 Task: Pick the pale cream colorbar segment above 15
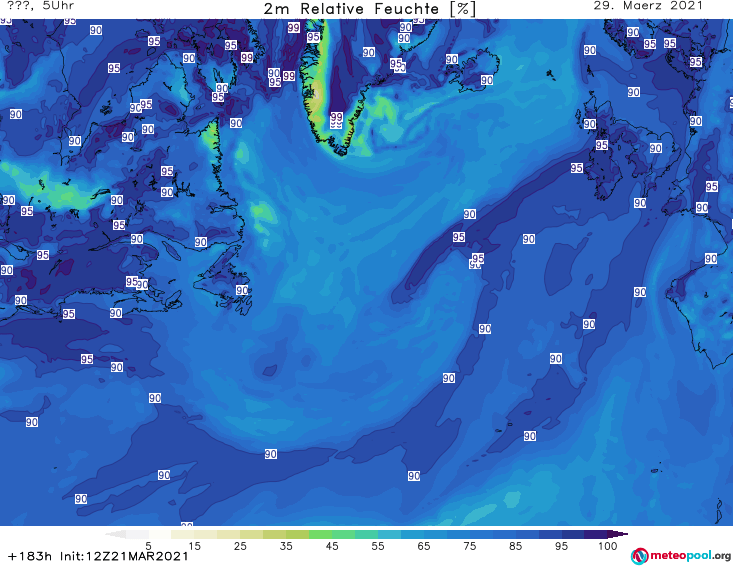pyautogui.click(x=183, y=534)
